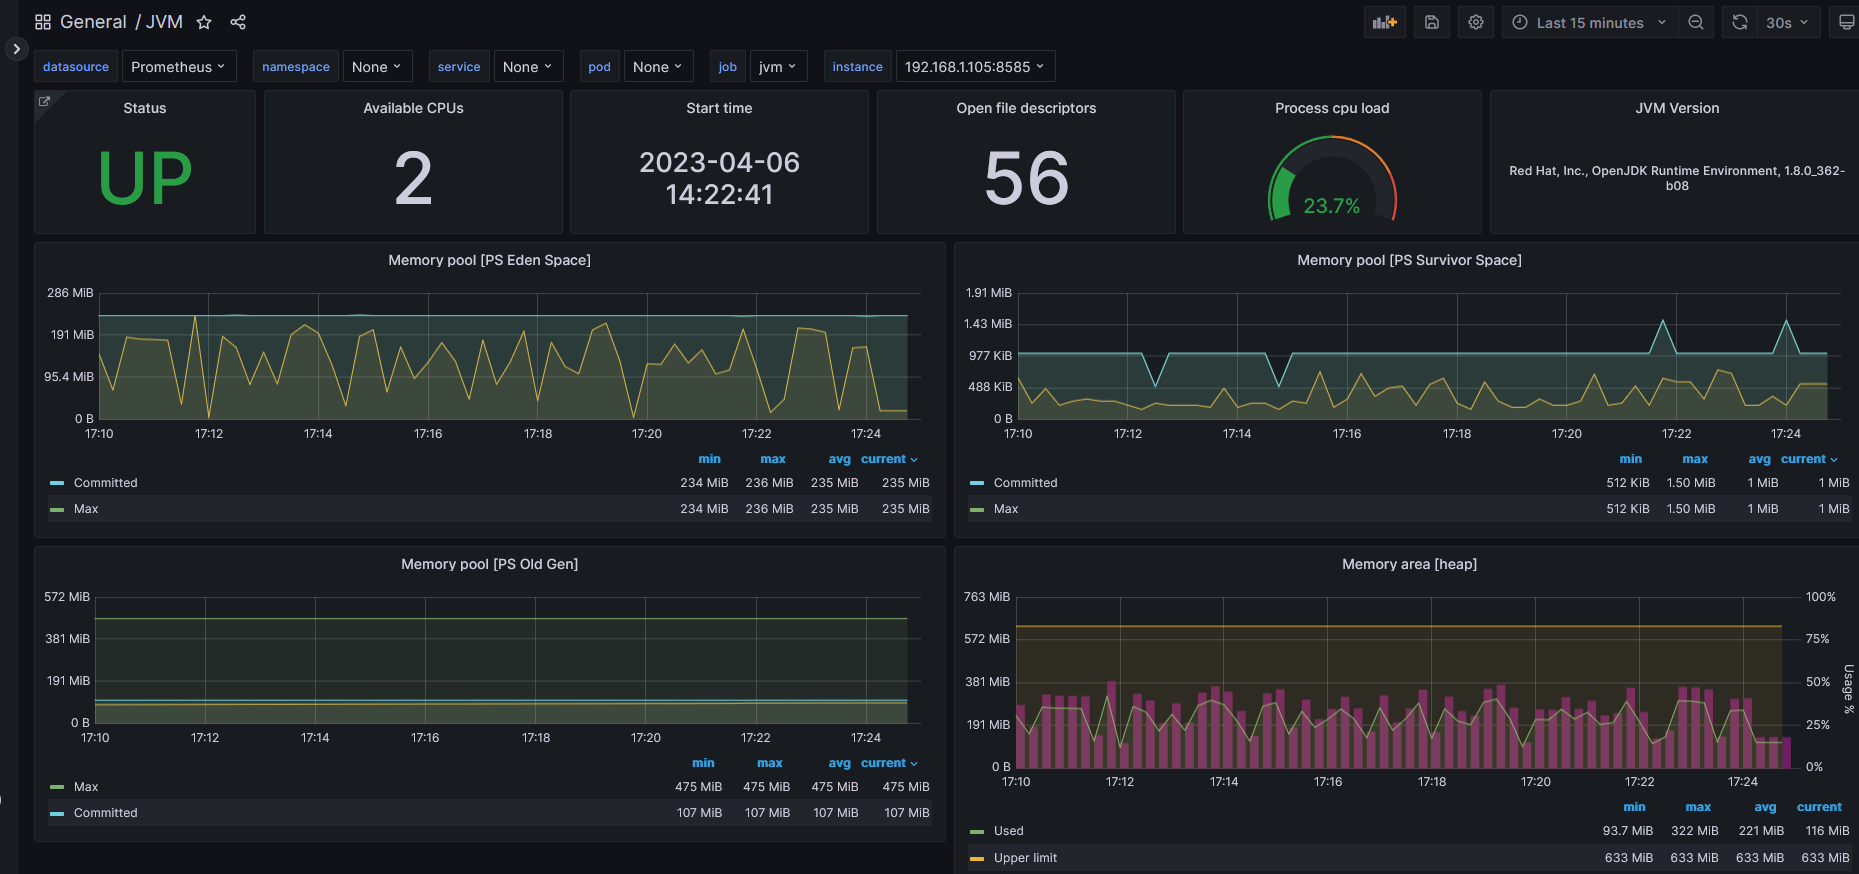Screen dimensions: 1859x874
Task: Open the Open file descriptors panel menu
Action: click(1026, 108)
